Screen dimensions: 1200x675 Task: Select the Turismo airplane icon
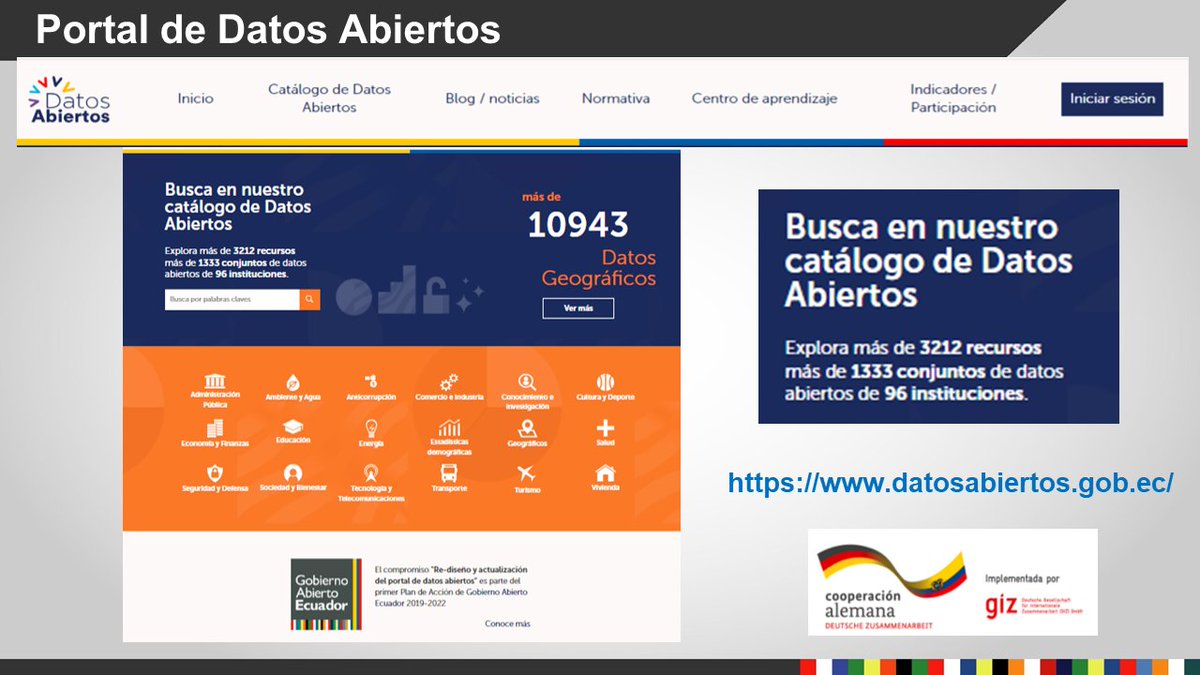(x=527, y=473)
